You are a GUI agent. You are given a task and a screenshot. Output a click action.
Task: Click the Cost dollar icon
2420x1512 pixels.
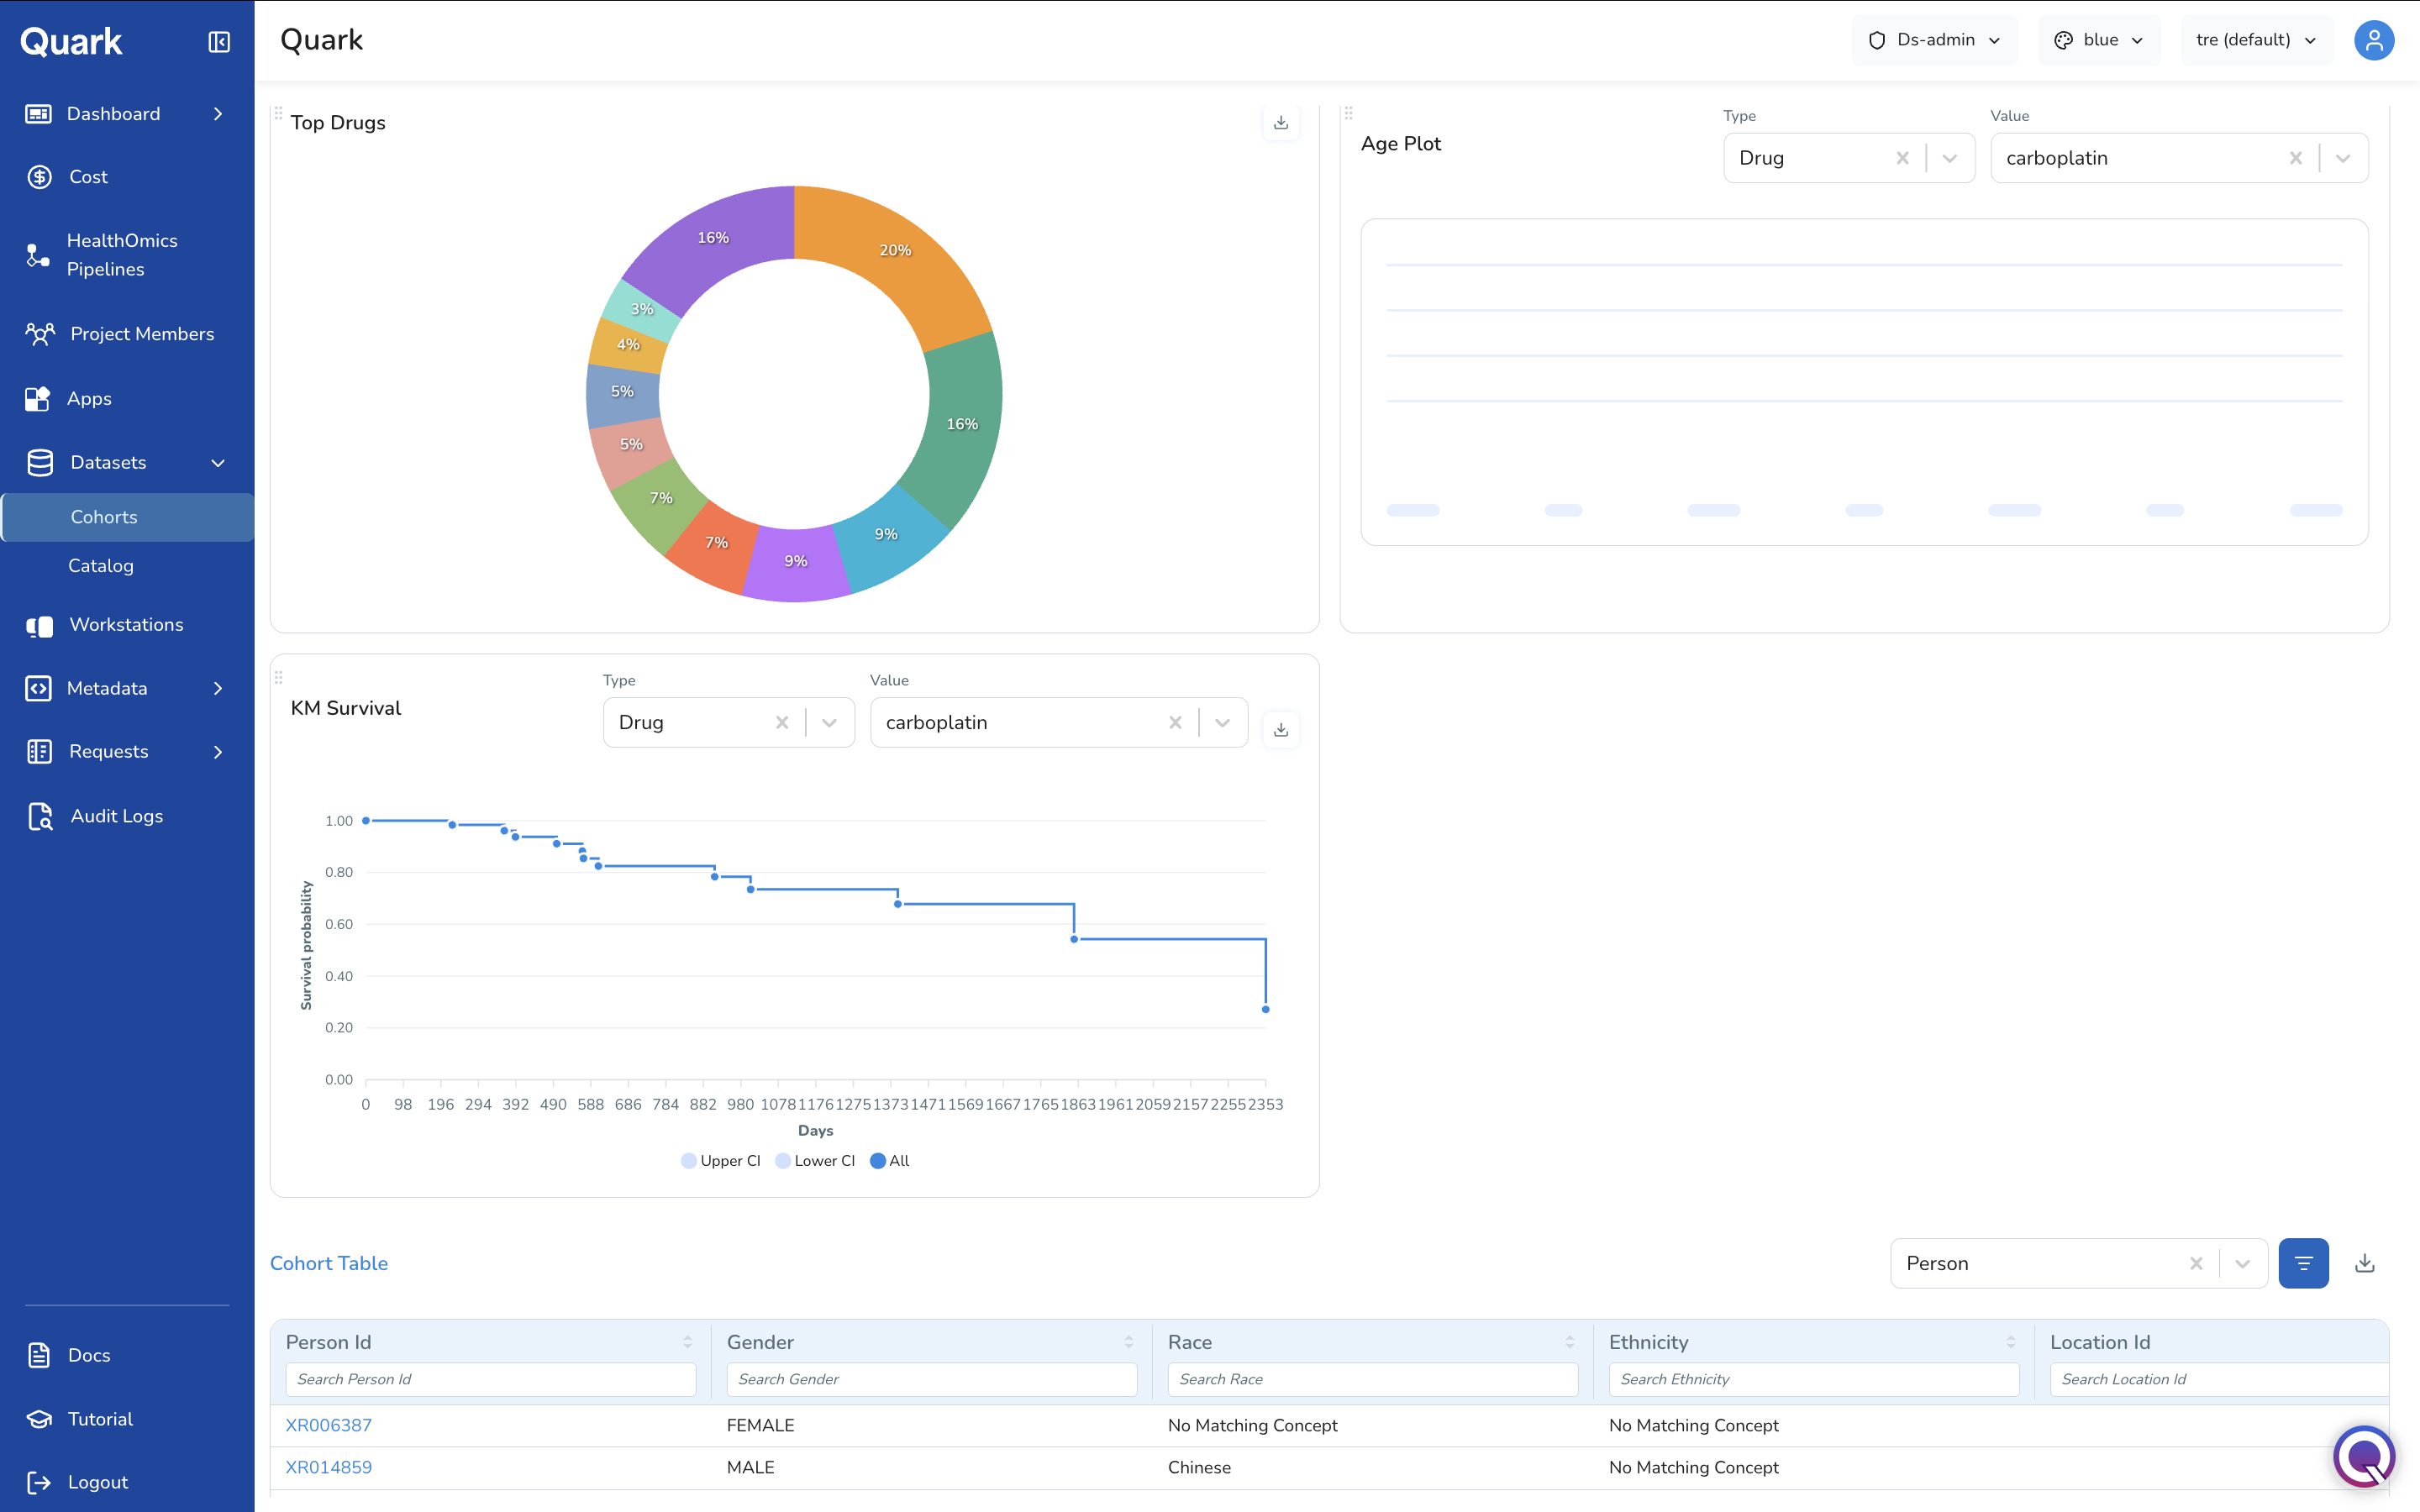39,177
